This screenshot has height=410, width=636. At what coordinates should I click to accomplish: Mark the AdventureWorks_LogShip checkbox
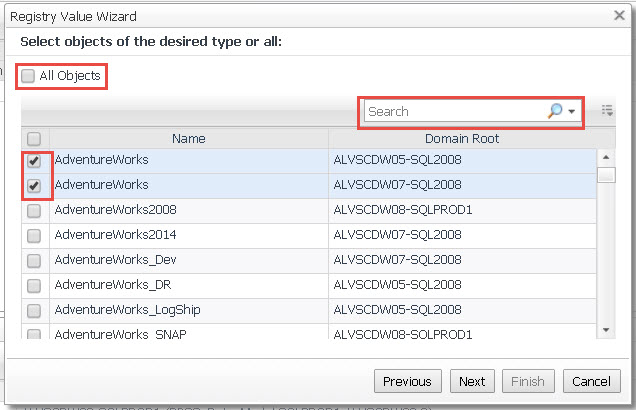pyautogui.click(x=34, y=310)
